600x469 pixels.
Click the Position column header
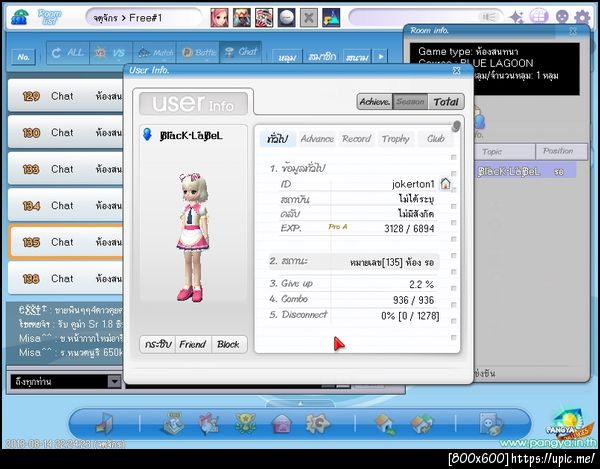coord(561,152)
